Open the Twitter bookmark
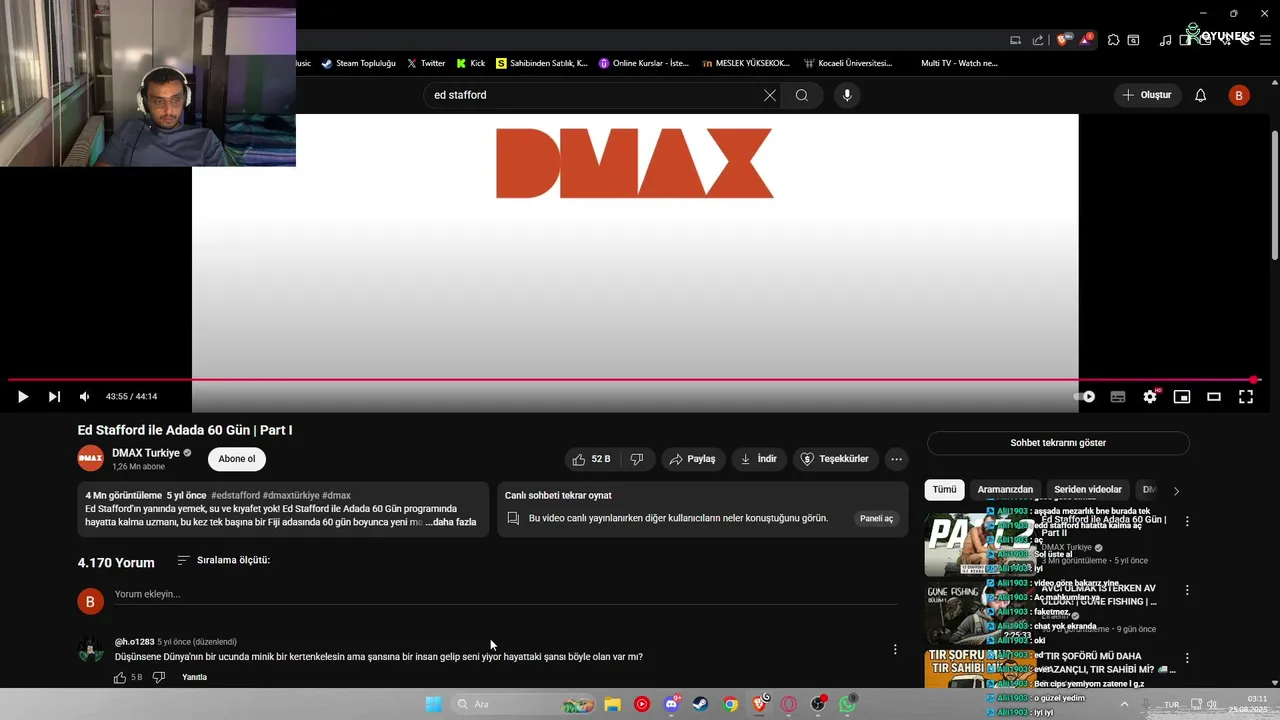 tap(426, 63)
